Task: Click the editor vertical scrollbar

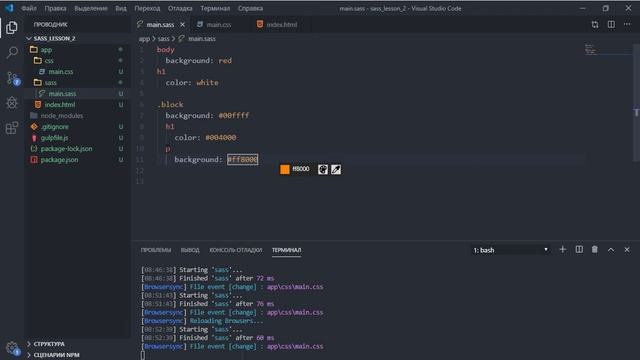Action: coord(636,102)
